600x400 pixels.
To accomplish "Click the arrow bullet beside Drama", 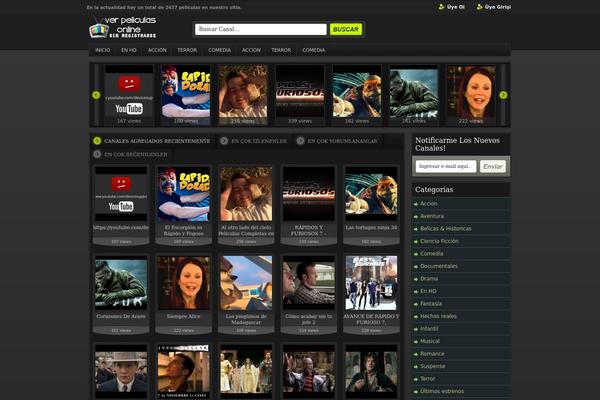I will tap(416, 279).
